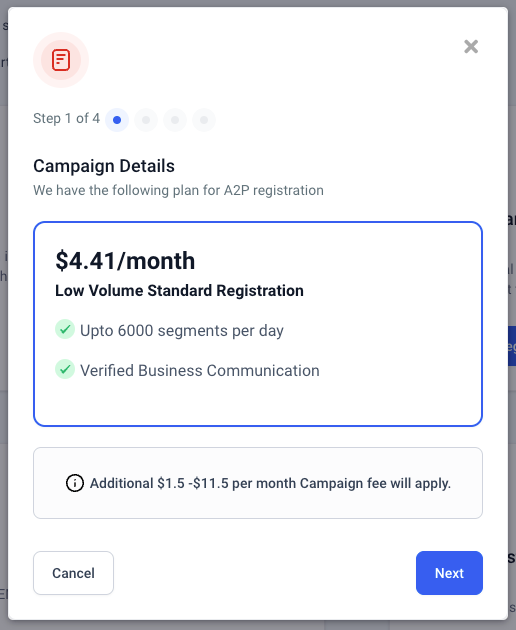Click the A2P registration plan subtitle

coord(178,190)
